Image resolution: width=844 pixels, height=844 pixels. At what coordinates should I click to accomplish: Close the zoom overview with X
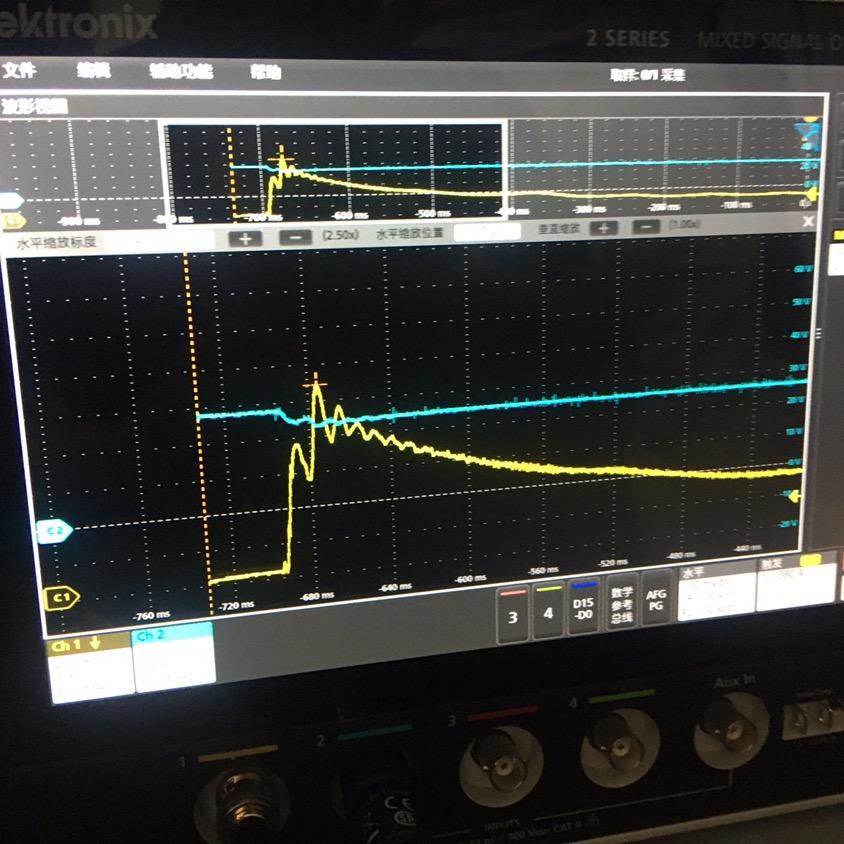(x=808, y=221)
